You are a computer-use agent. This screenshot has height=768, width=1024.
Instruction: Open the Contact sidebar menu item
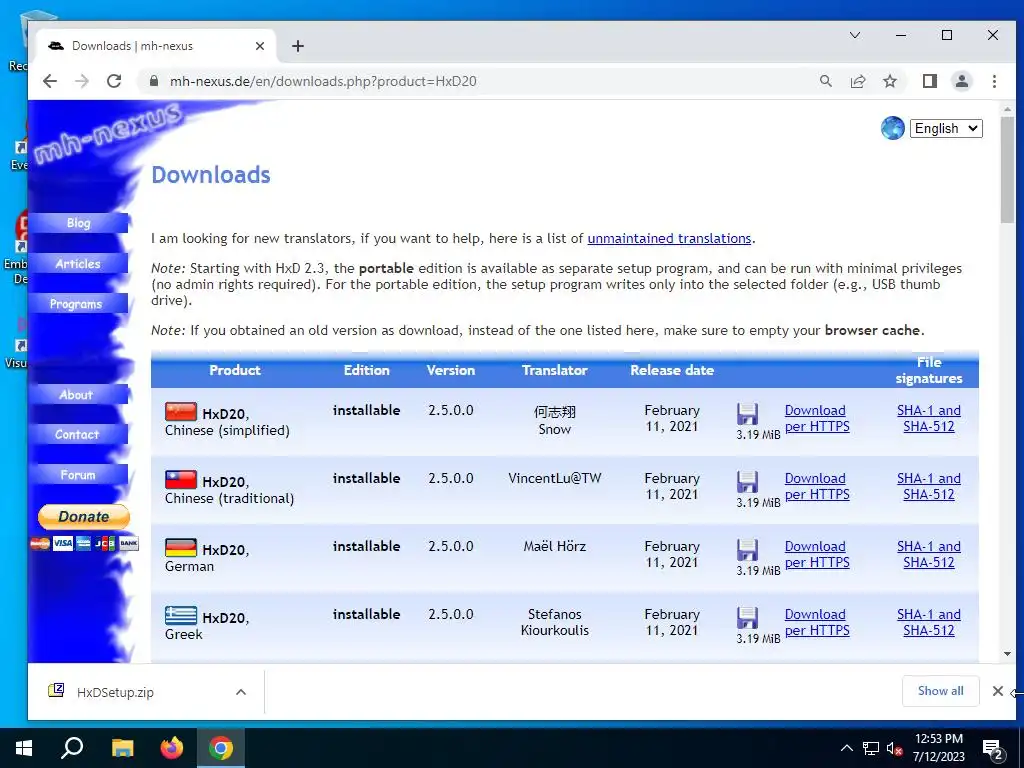[77, 434]
